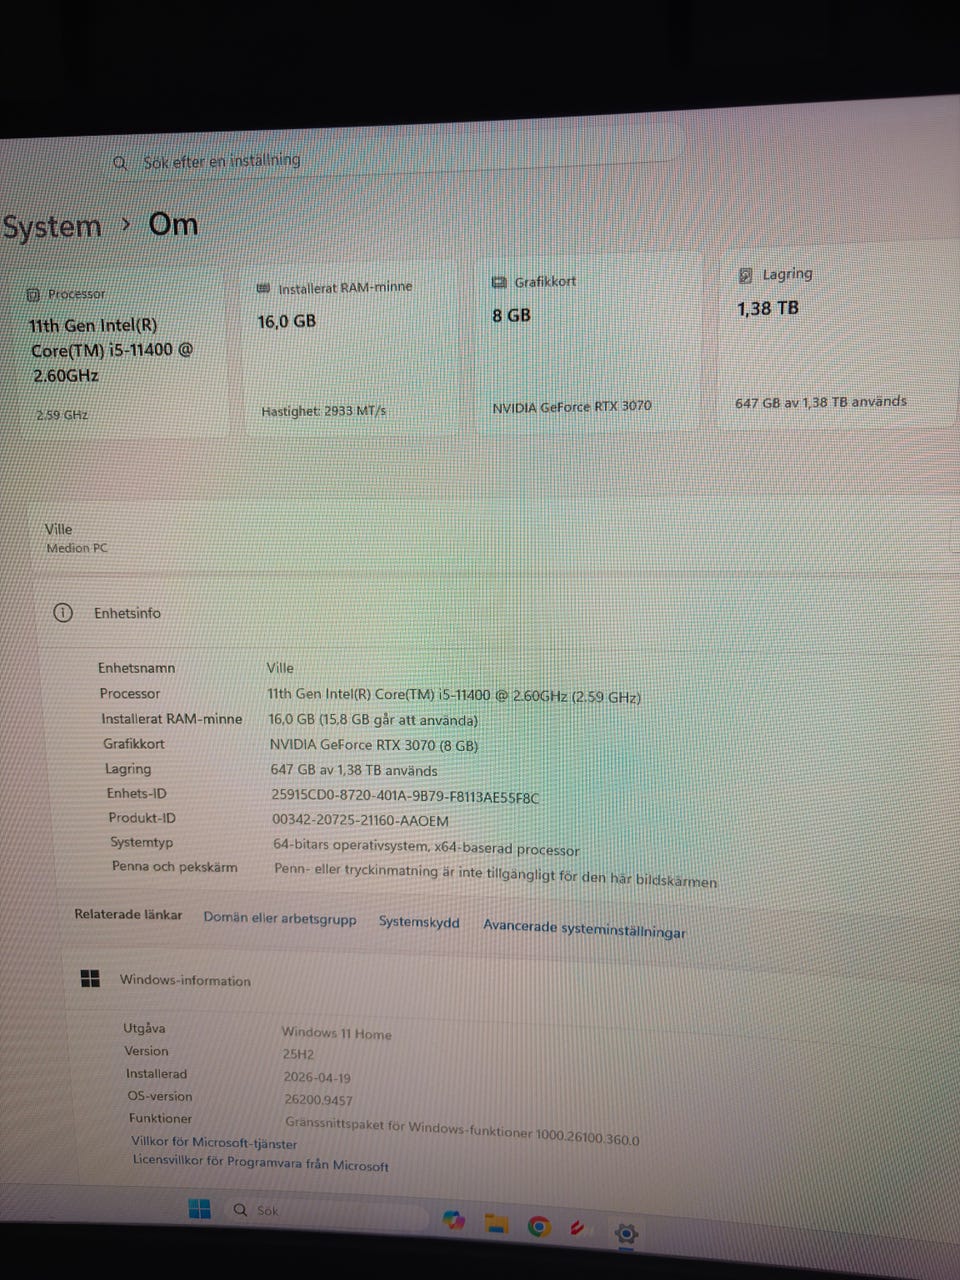Click the Installerat RAM-minne card icon
Image resolution: width=960 pixels, height=1280 pixels.
(x=264, y=288)
